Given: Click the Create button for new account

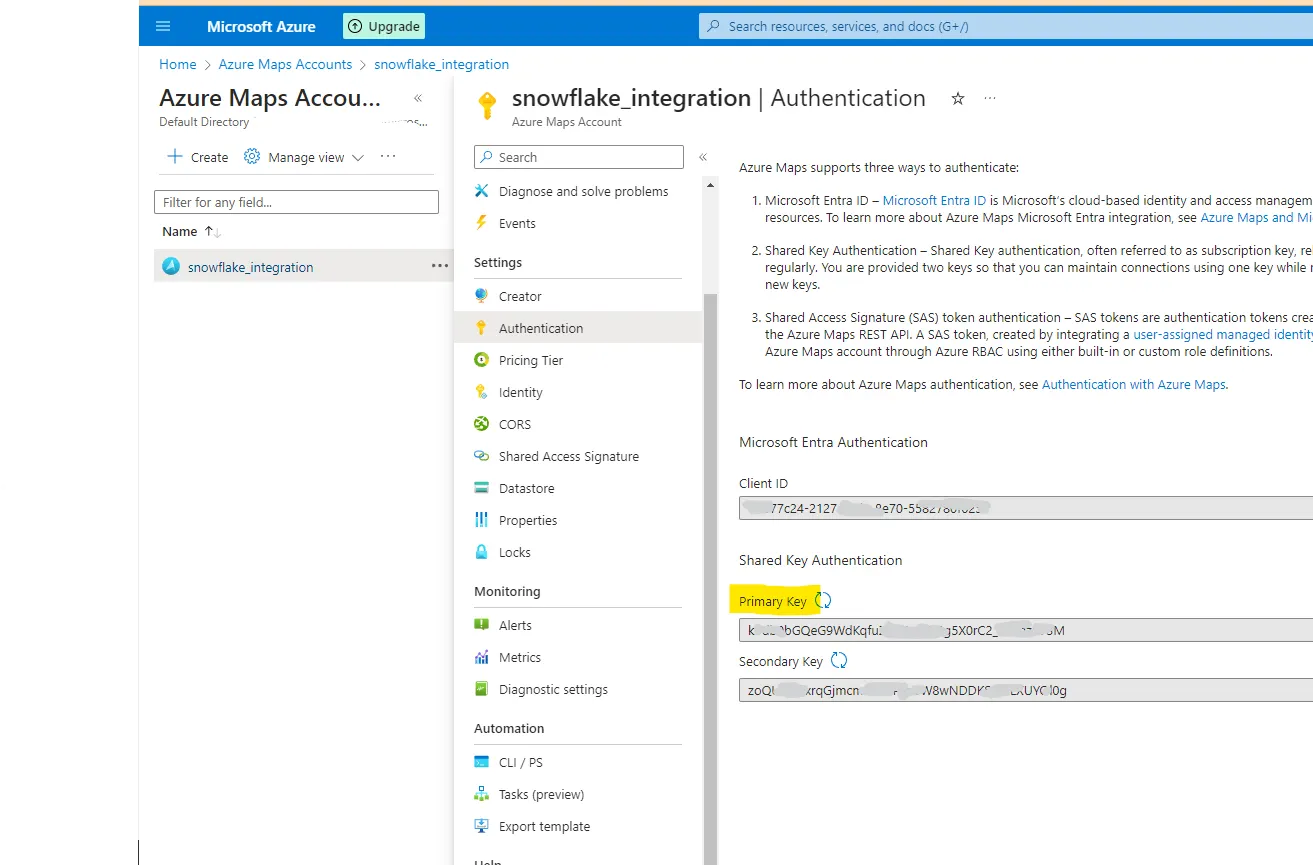Looking at the screenshot, I should coord(197,157).
